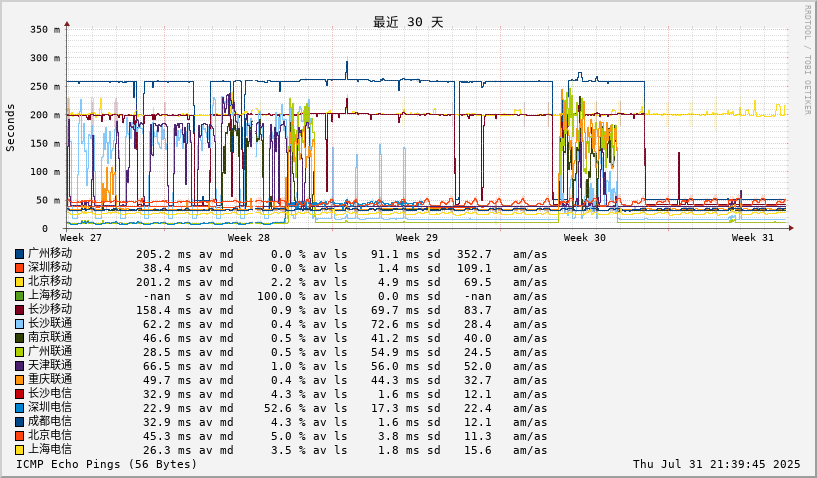Image resolution: width=817 pixels, height=478 pixels.
Task: Click the 300 m y-axis label
Action: [45, 58]
